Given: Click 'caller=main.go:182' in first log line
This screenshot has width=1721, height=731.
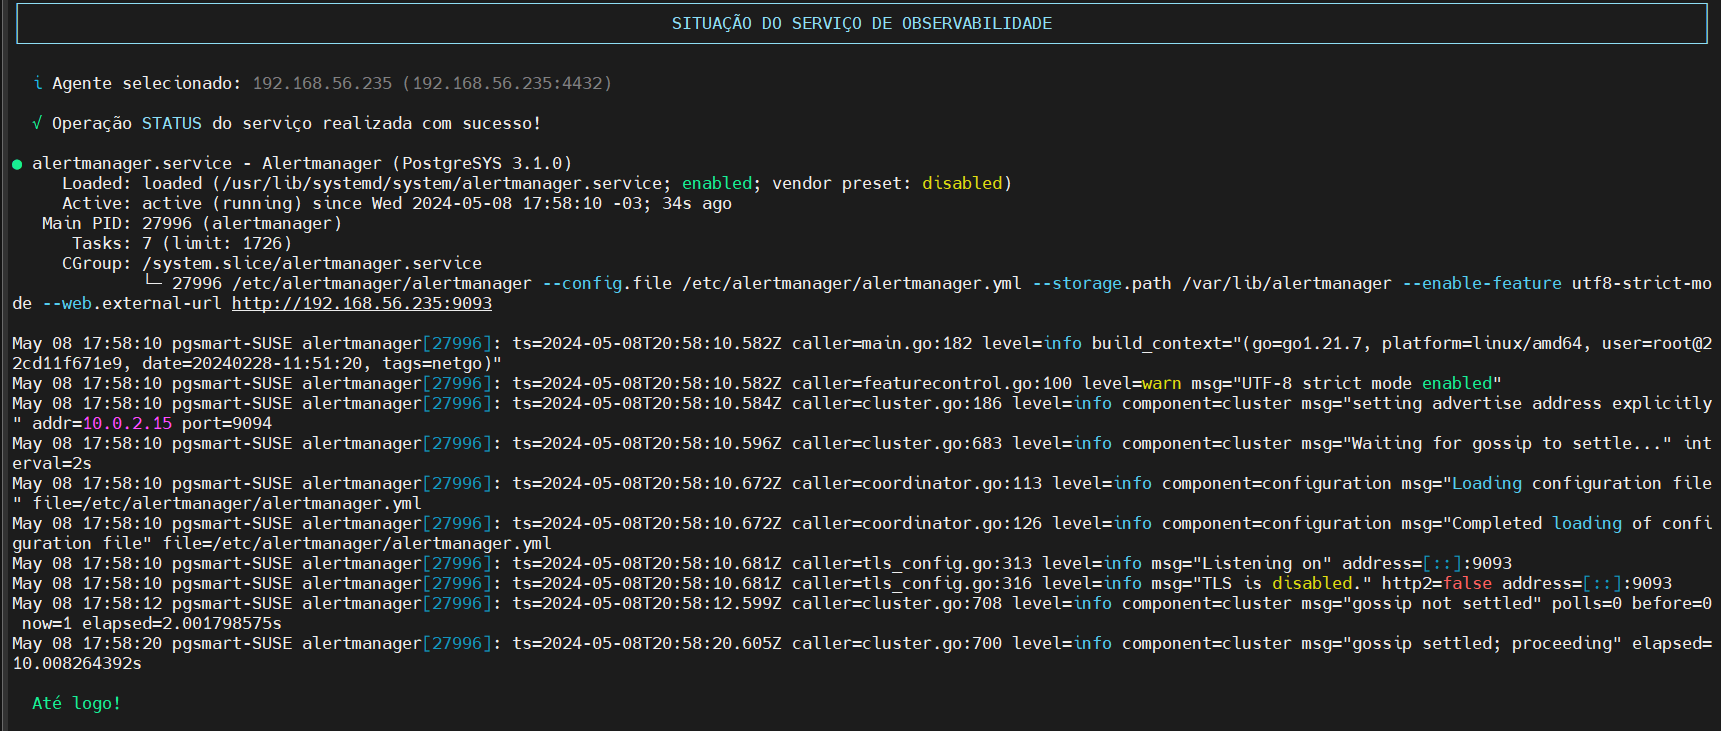Looking at the screenshot, I should 882,343.
